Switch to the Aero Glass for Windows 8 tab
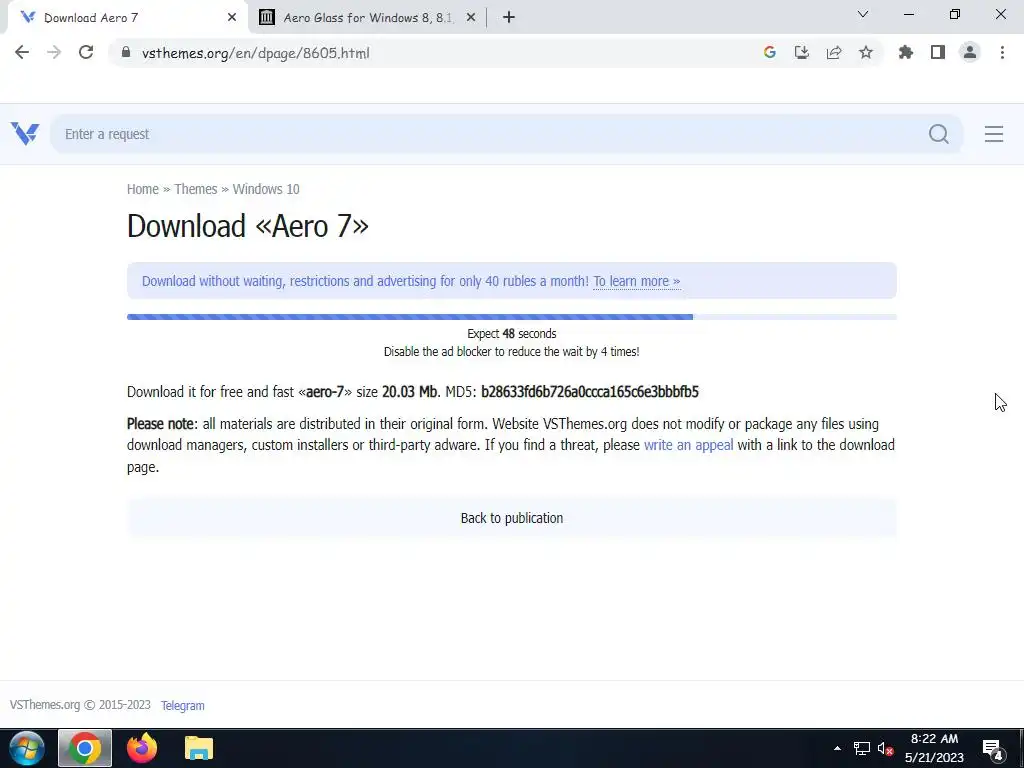1024x768 pixels. [368, 18]
